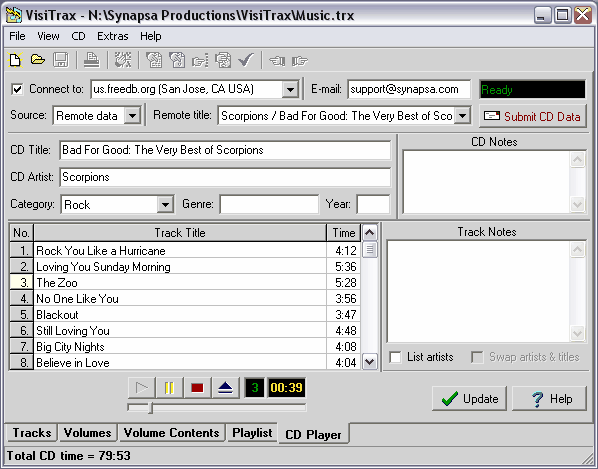Screen dimensions: 598x469
Task: Click the VisiTrax application icon in title bar
Action: pos(14,15)
